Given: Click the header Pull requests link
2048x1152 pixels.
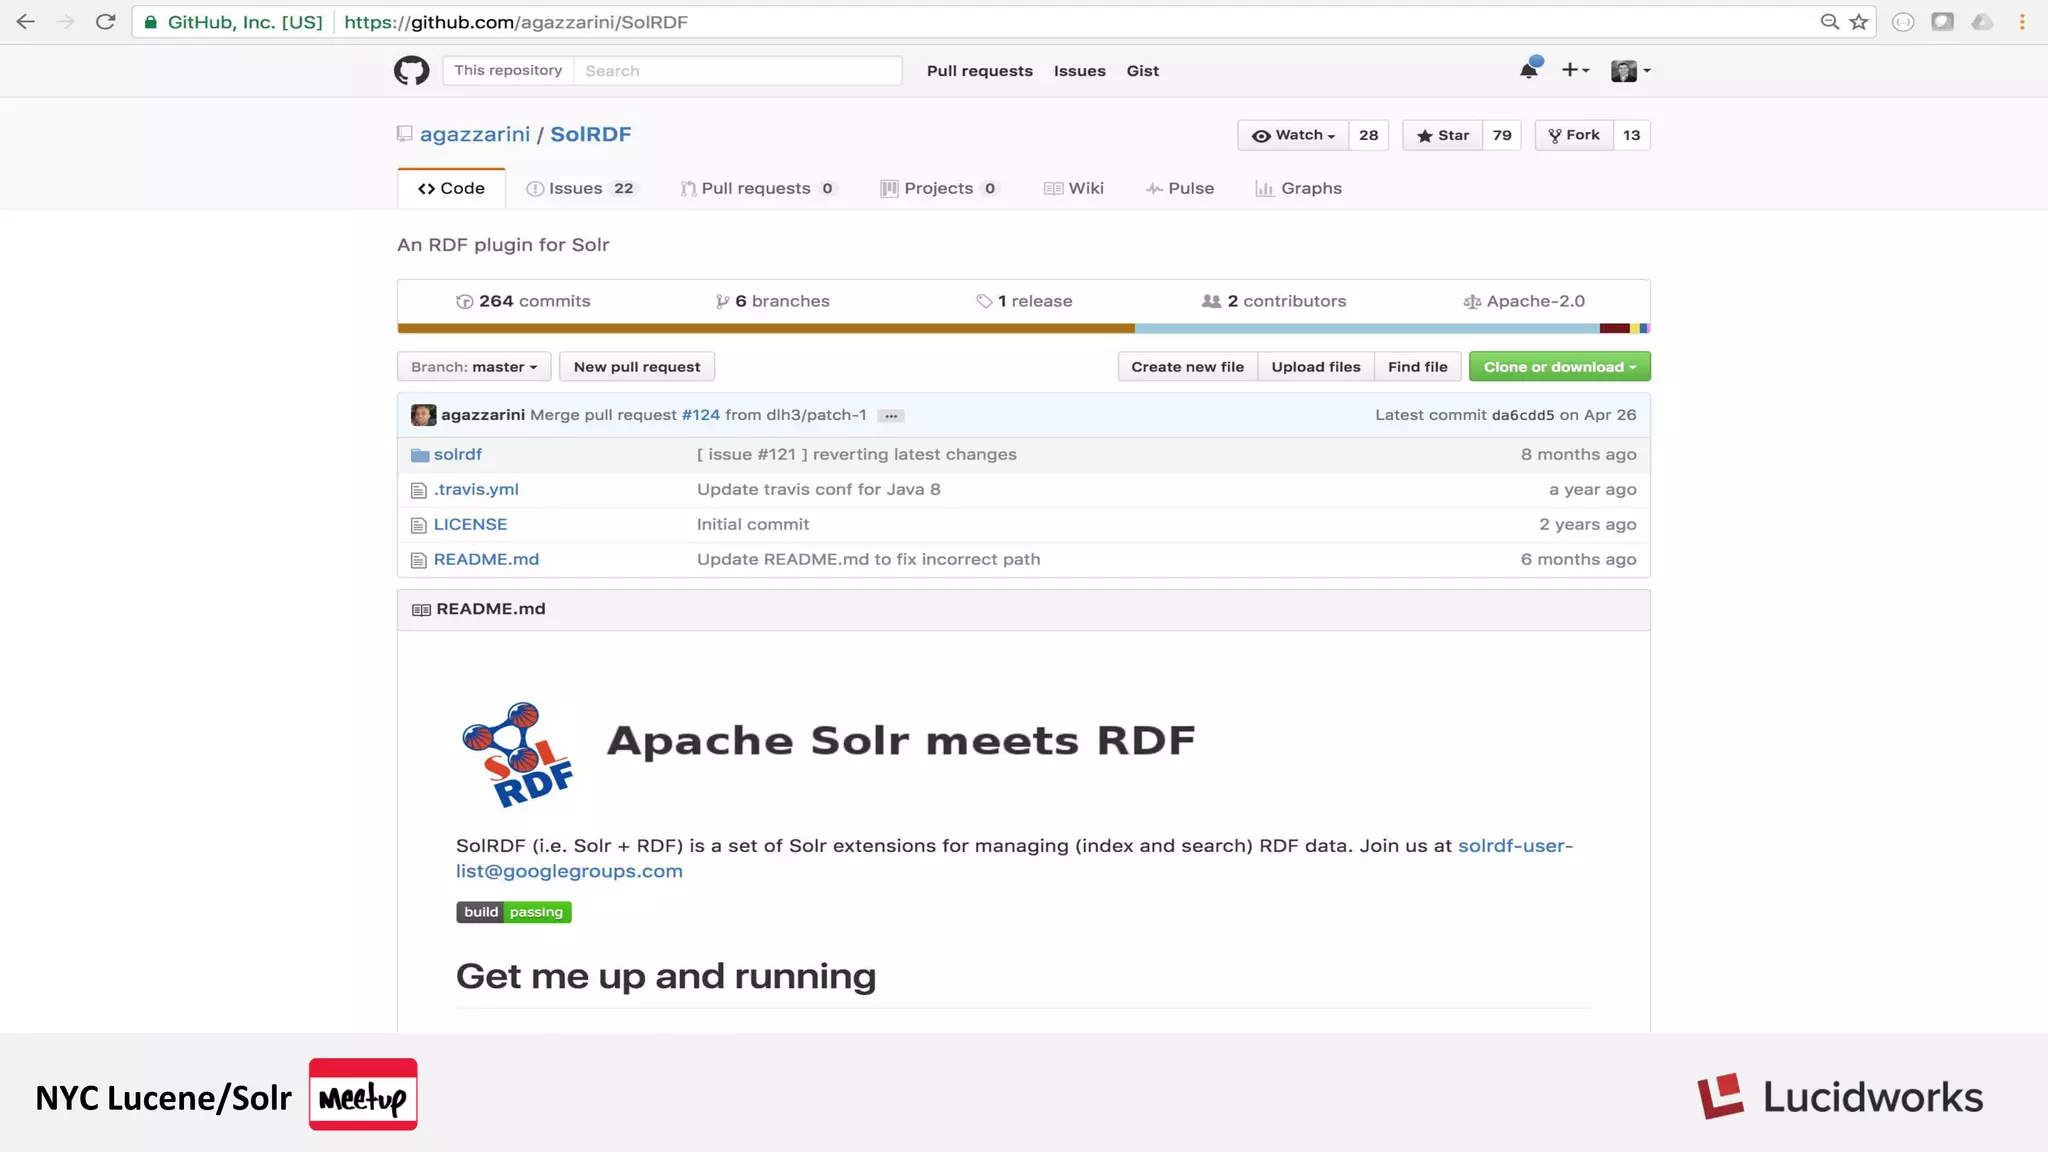Looking at the screenshot, I should [x=979, y=71].
